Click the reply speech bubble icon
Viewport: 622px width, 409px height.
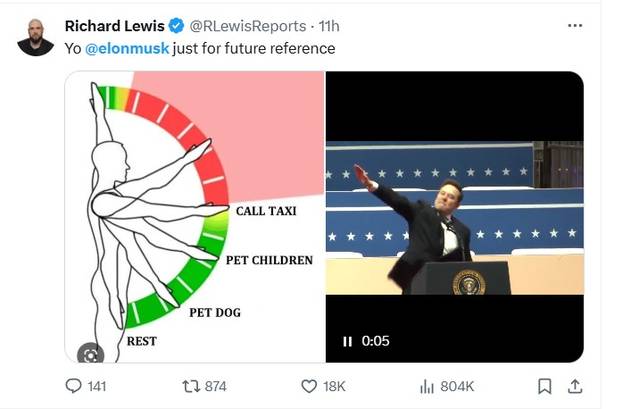[73, 386]
